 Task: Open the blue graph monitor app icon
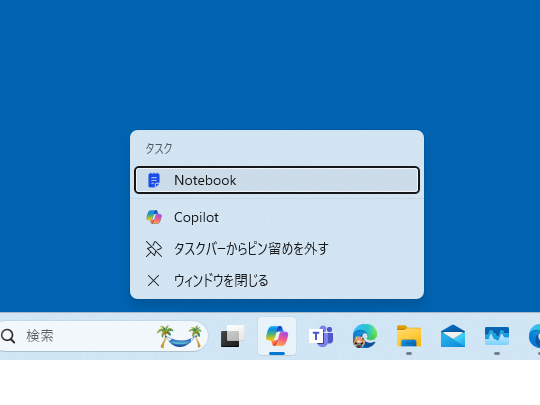[x=497, y=336]
